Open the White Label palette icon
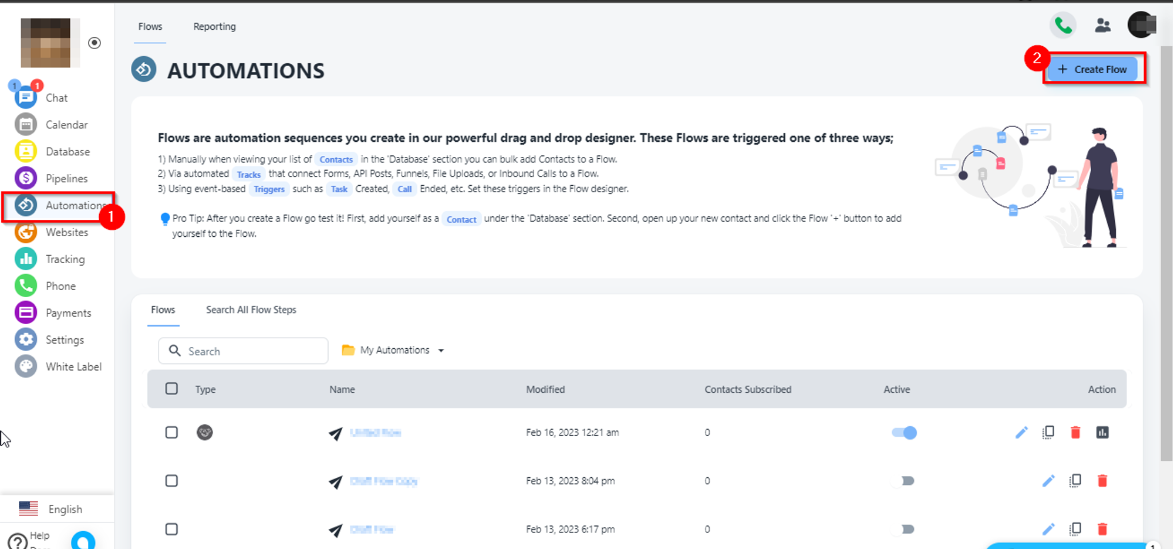This screenshot has height=549, width=1173. 27,367
